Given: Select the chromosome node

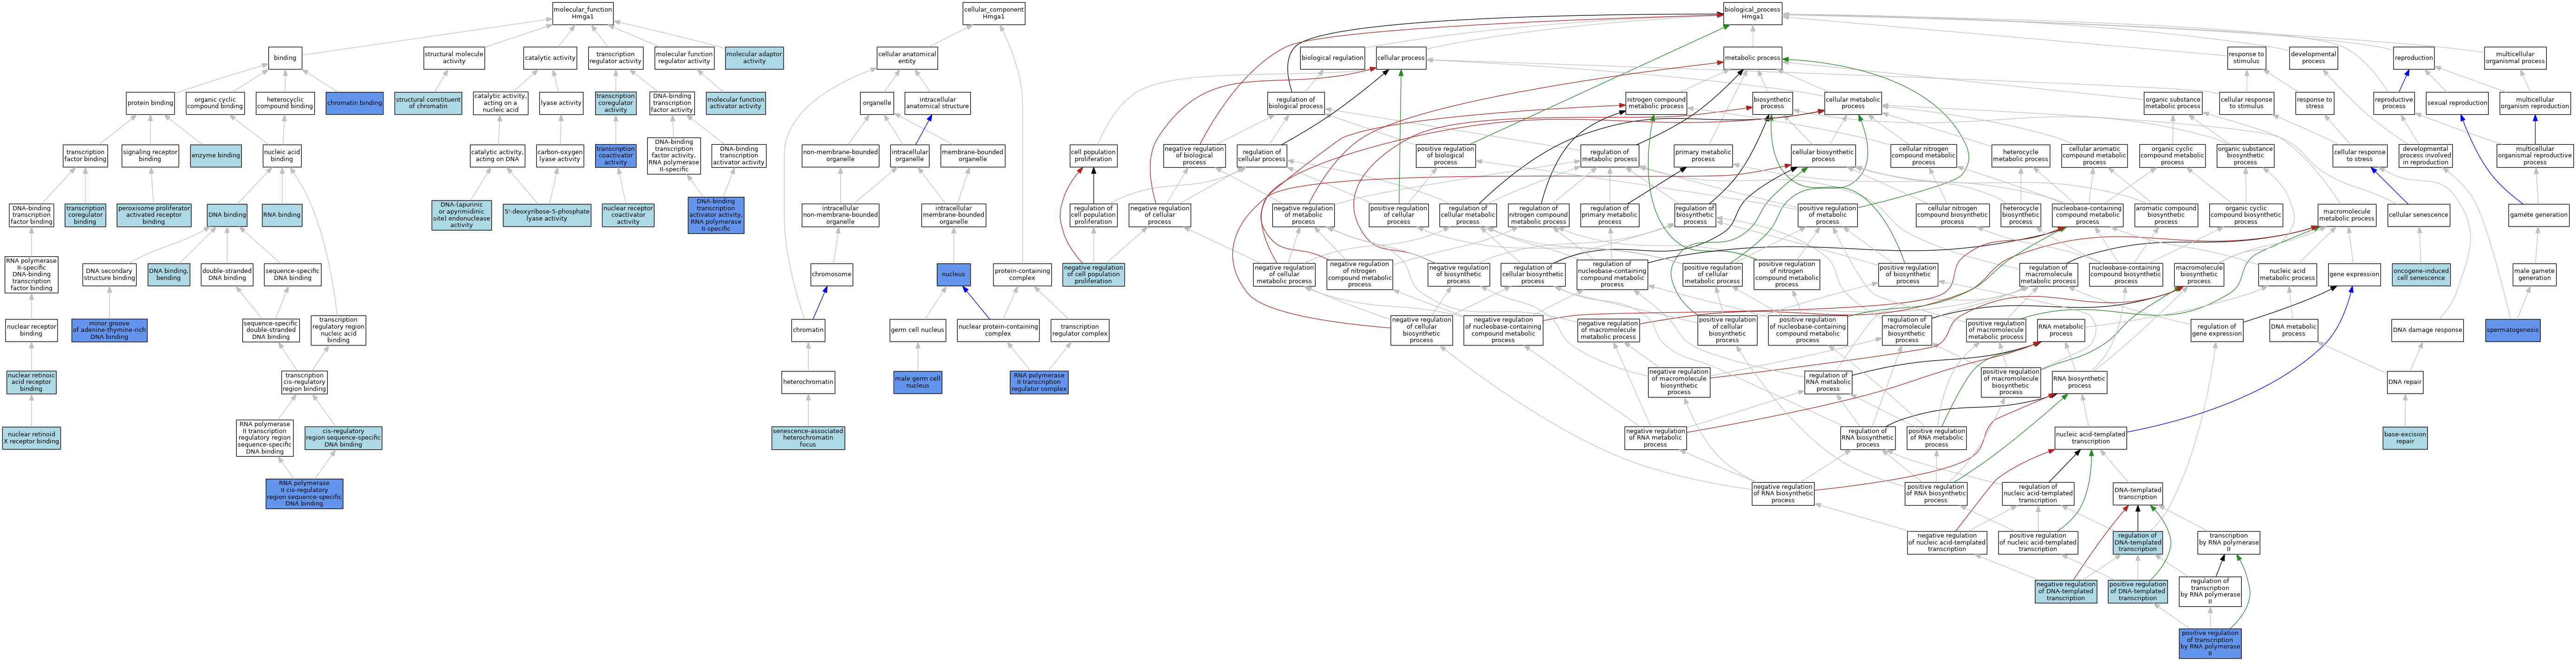Looking at the screenshot, I should pos(832,274).
